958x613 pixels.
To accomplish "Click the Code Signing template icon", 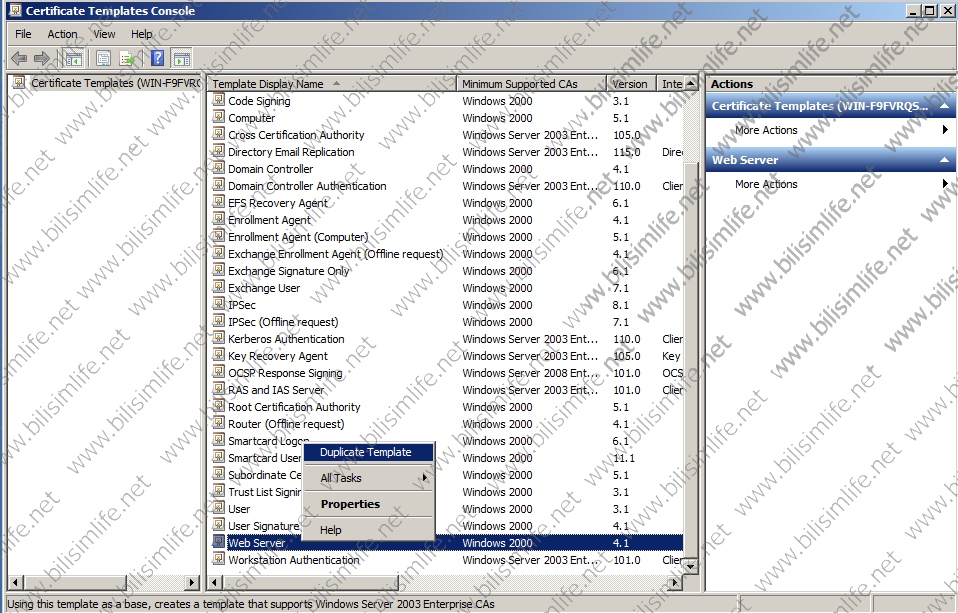I will (219, 101).
